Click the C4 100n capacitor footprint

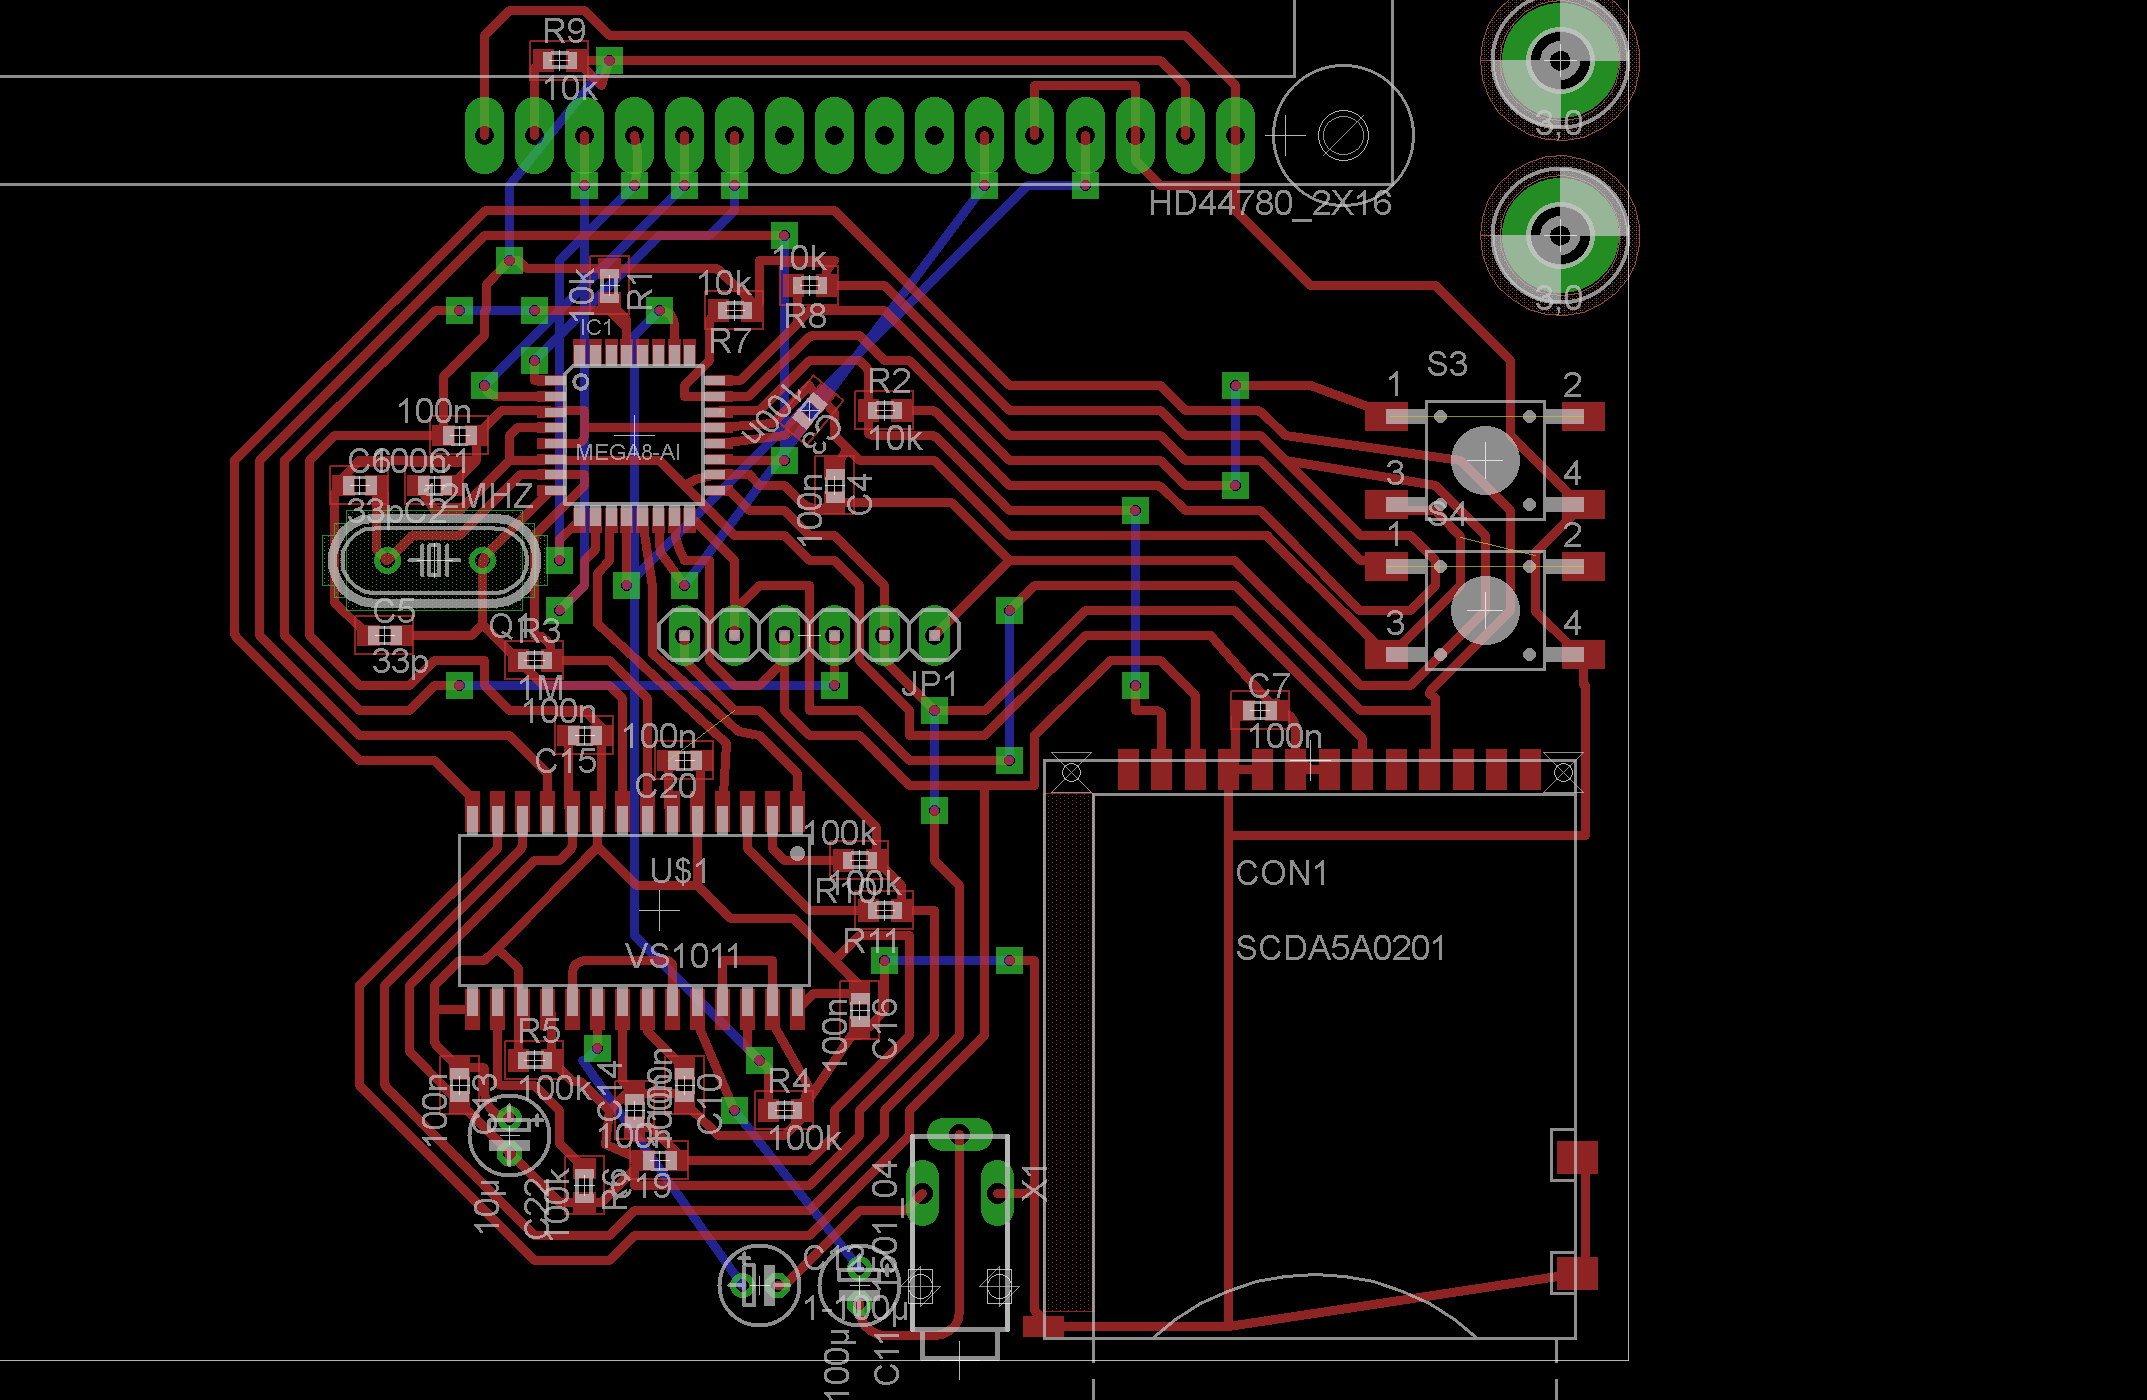(835, 485)
